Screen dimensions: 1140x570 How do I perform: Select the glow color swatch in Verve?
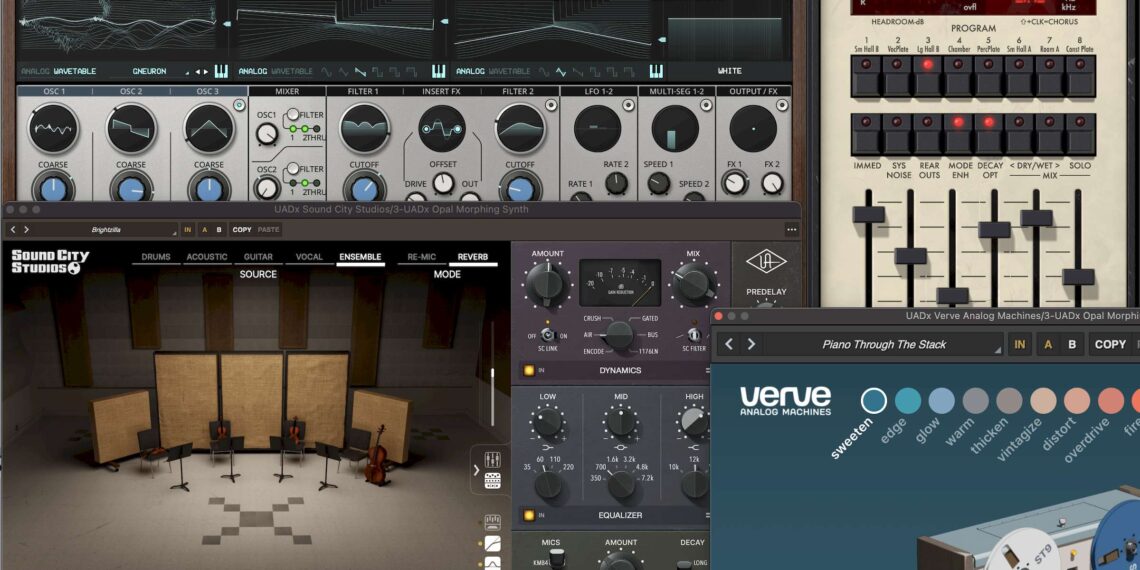click(942, 401)
